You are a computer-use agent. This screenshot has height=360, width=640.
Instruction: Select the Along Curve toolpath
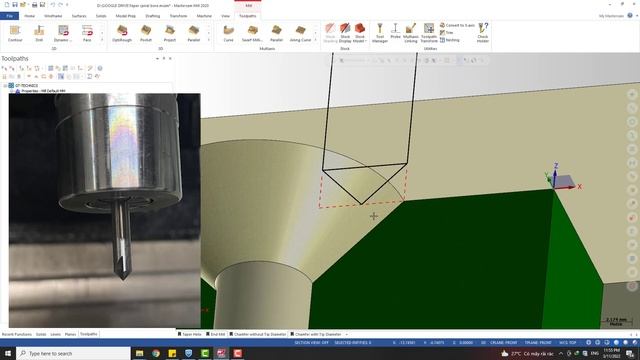click(x=300, y=33)
